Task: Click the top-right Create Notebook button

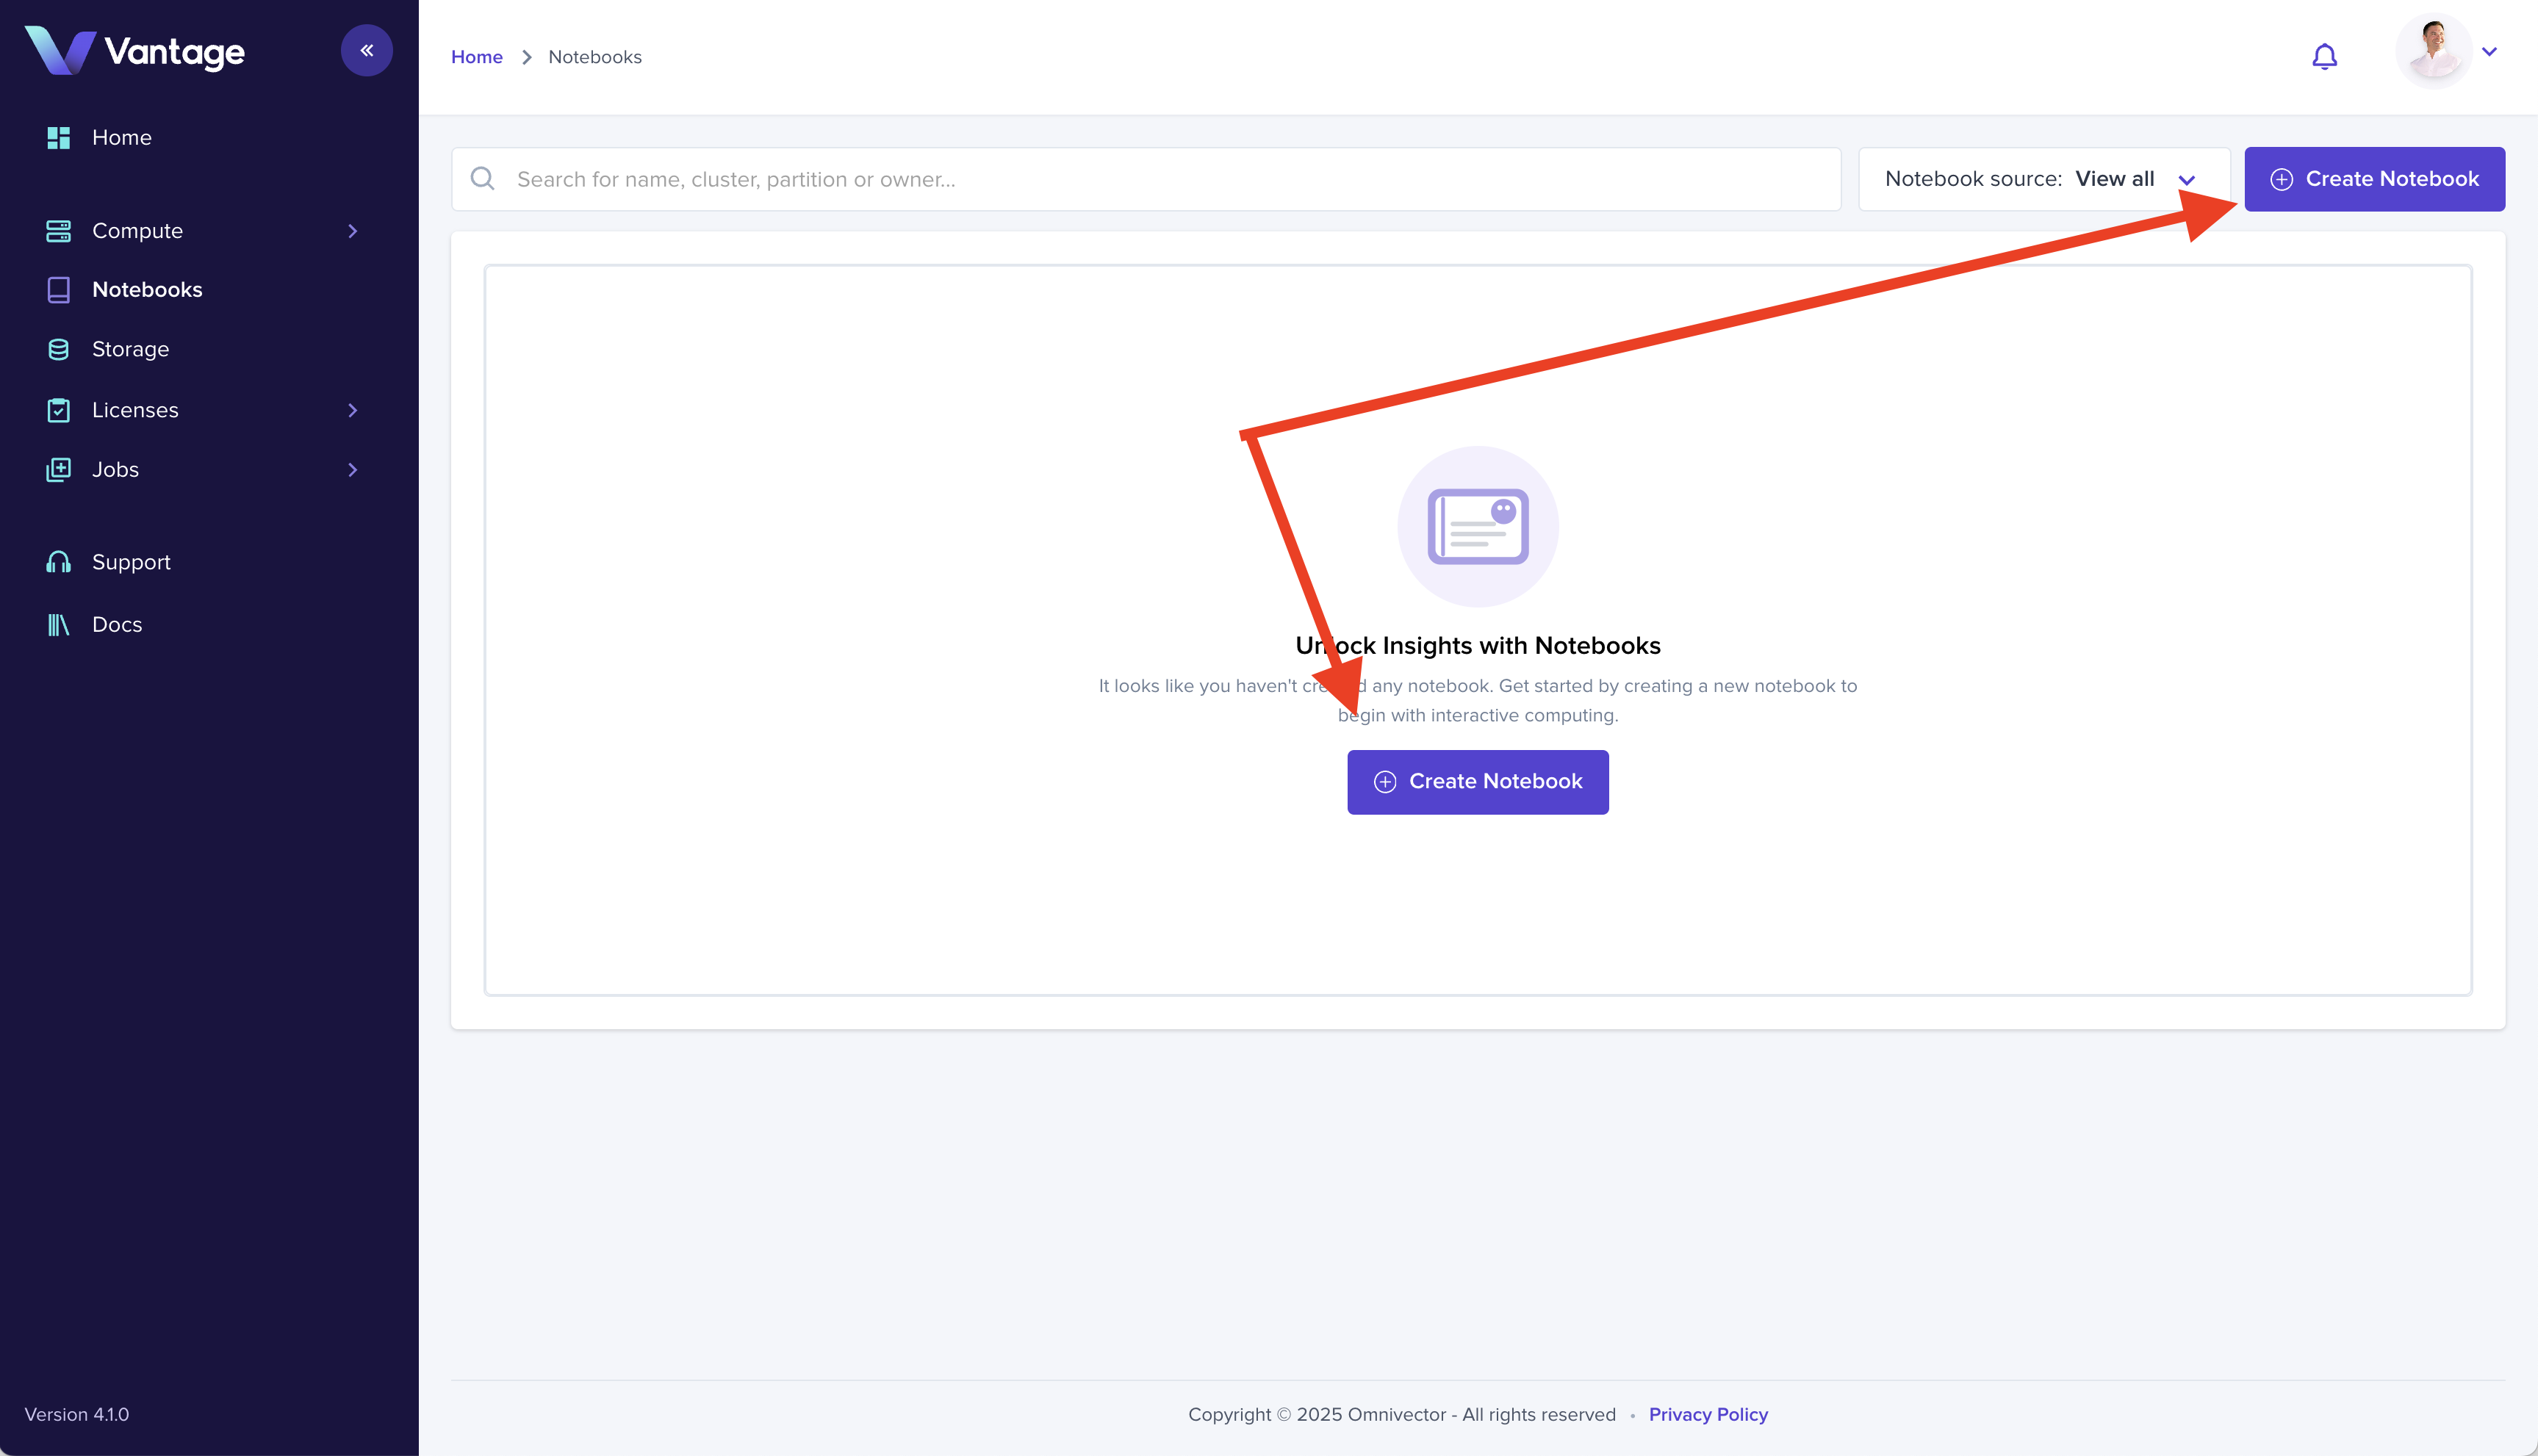Action: pos(2373,179)
